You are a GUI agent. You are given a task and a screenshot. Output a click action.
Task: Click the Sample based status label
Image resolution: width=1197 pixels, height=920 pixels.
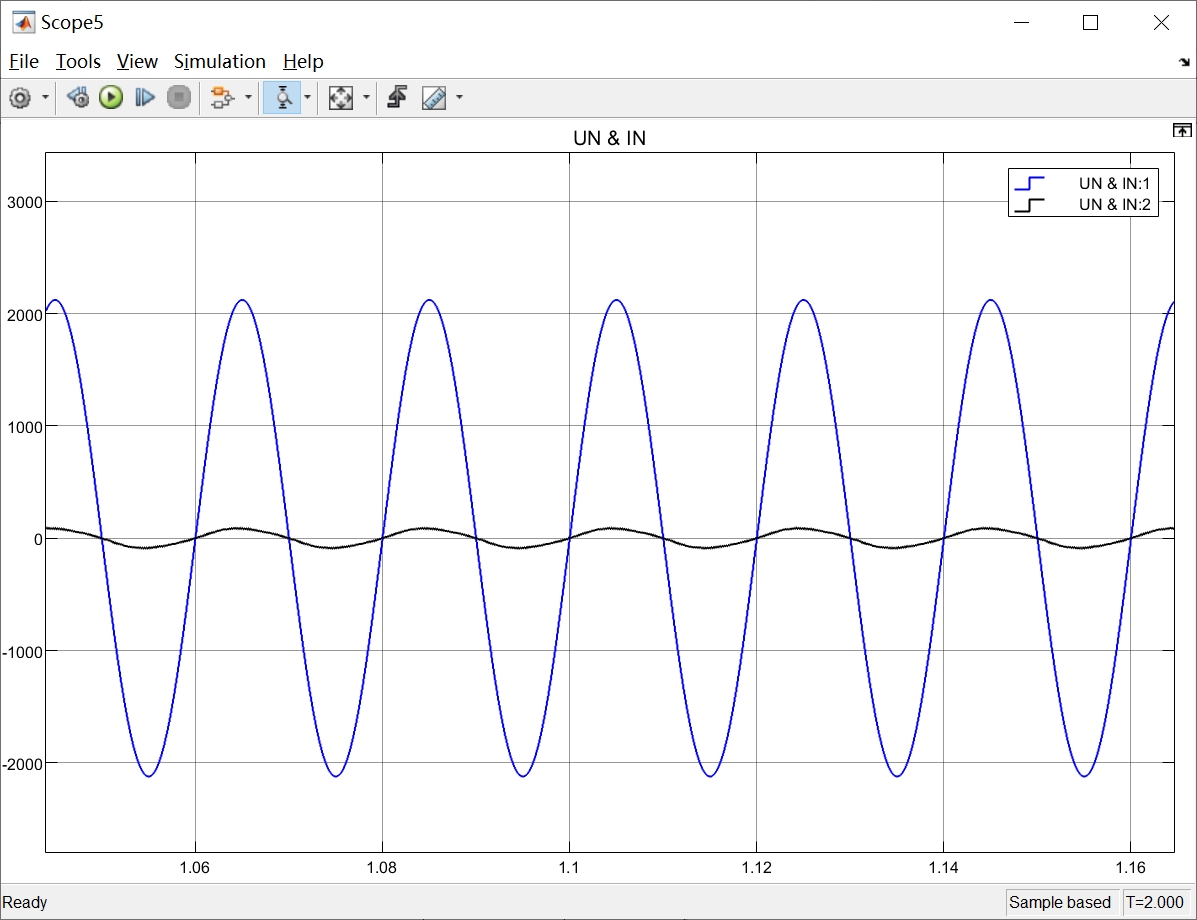coord(1060,902)
